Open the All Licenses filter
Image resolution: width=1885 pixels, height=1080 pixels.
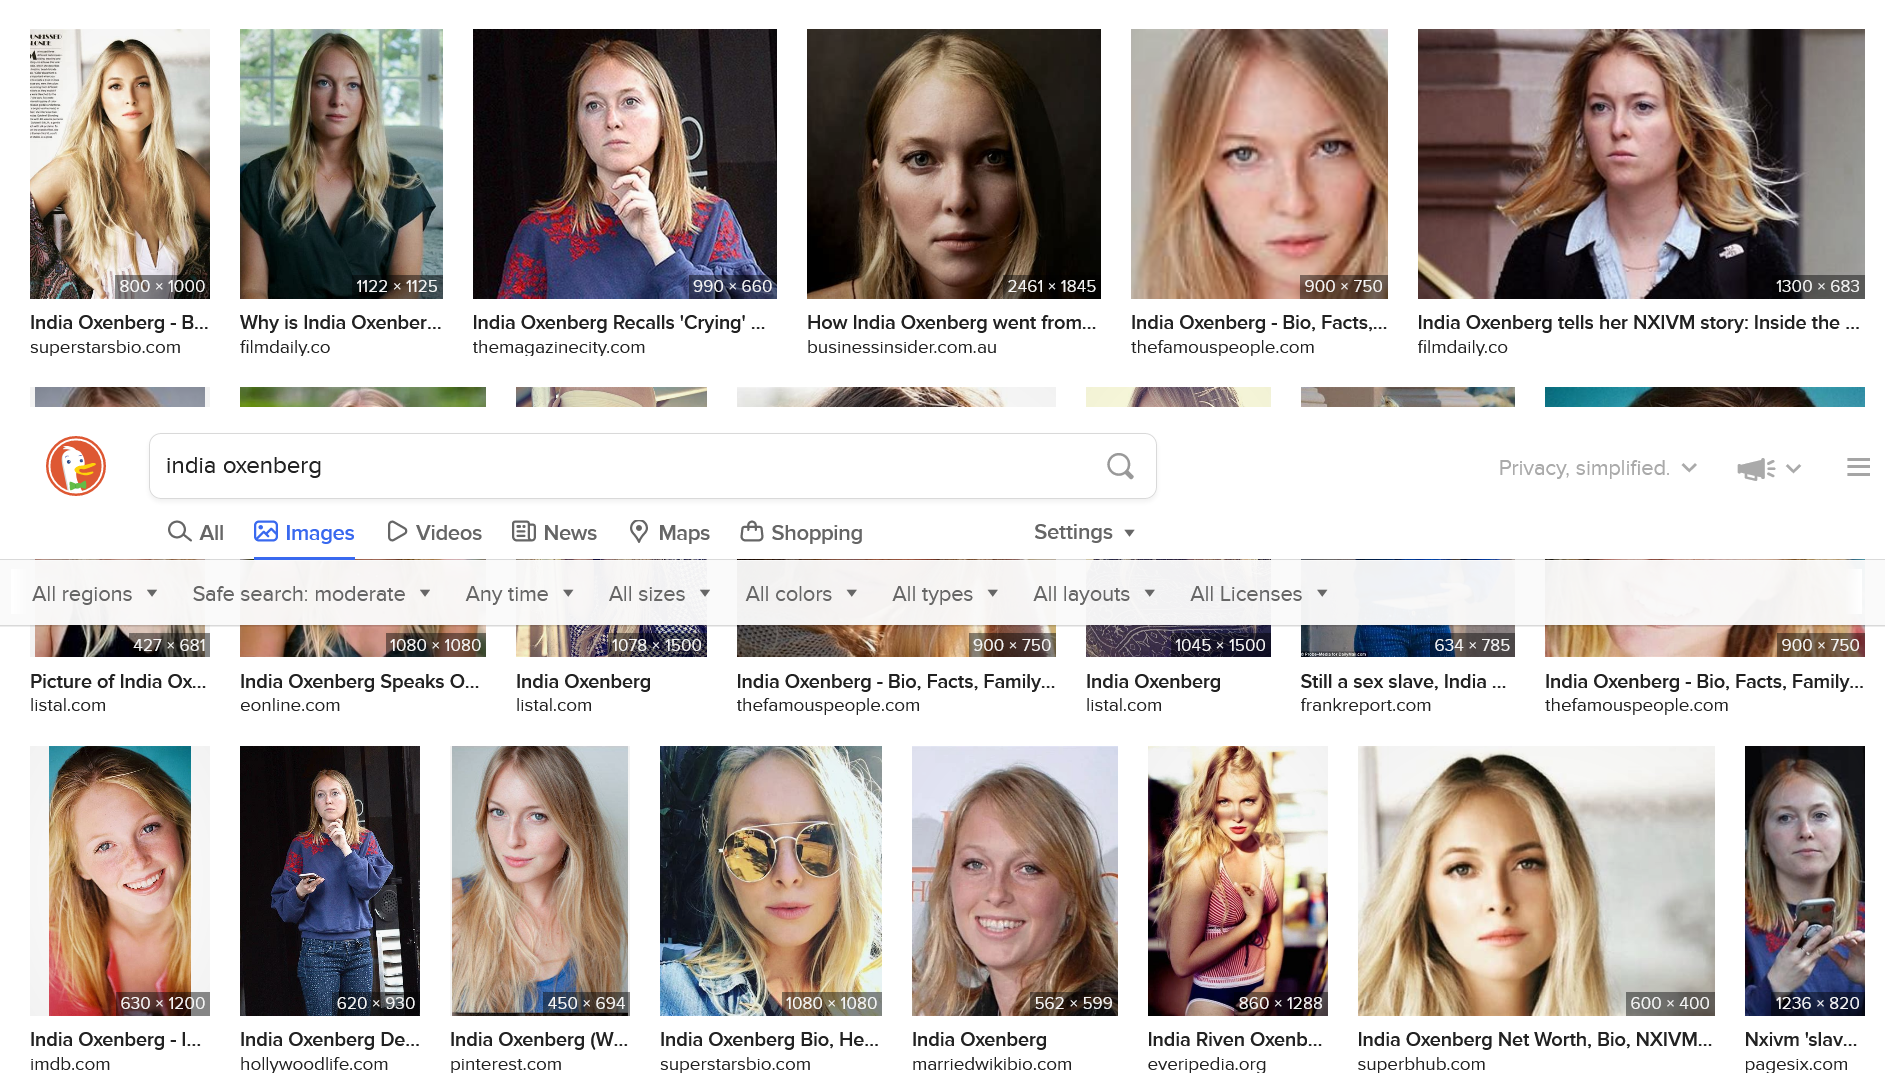click(x=1258, y=594)
